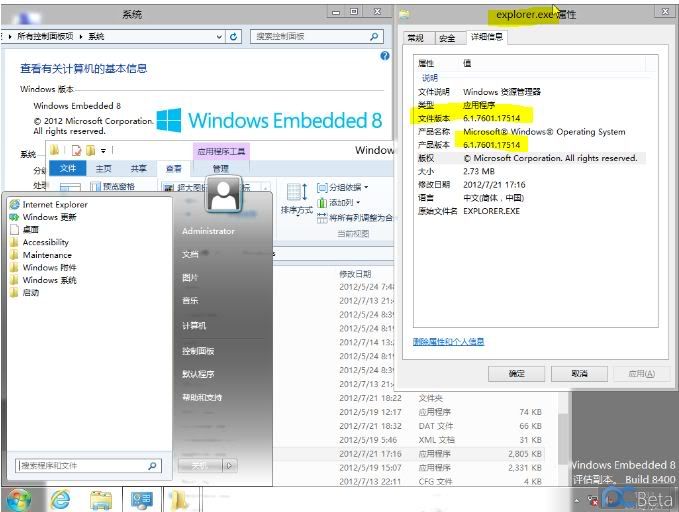This screenshot has width=679, height=512.
Task: Expand Windows 附件 folder
Action: (x=43, y=268)
